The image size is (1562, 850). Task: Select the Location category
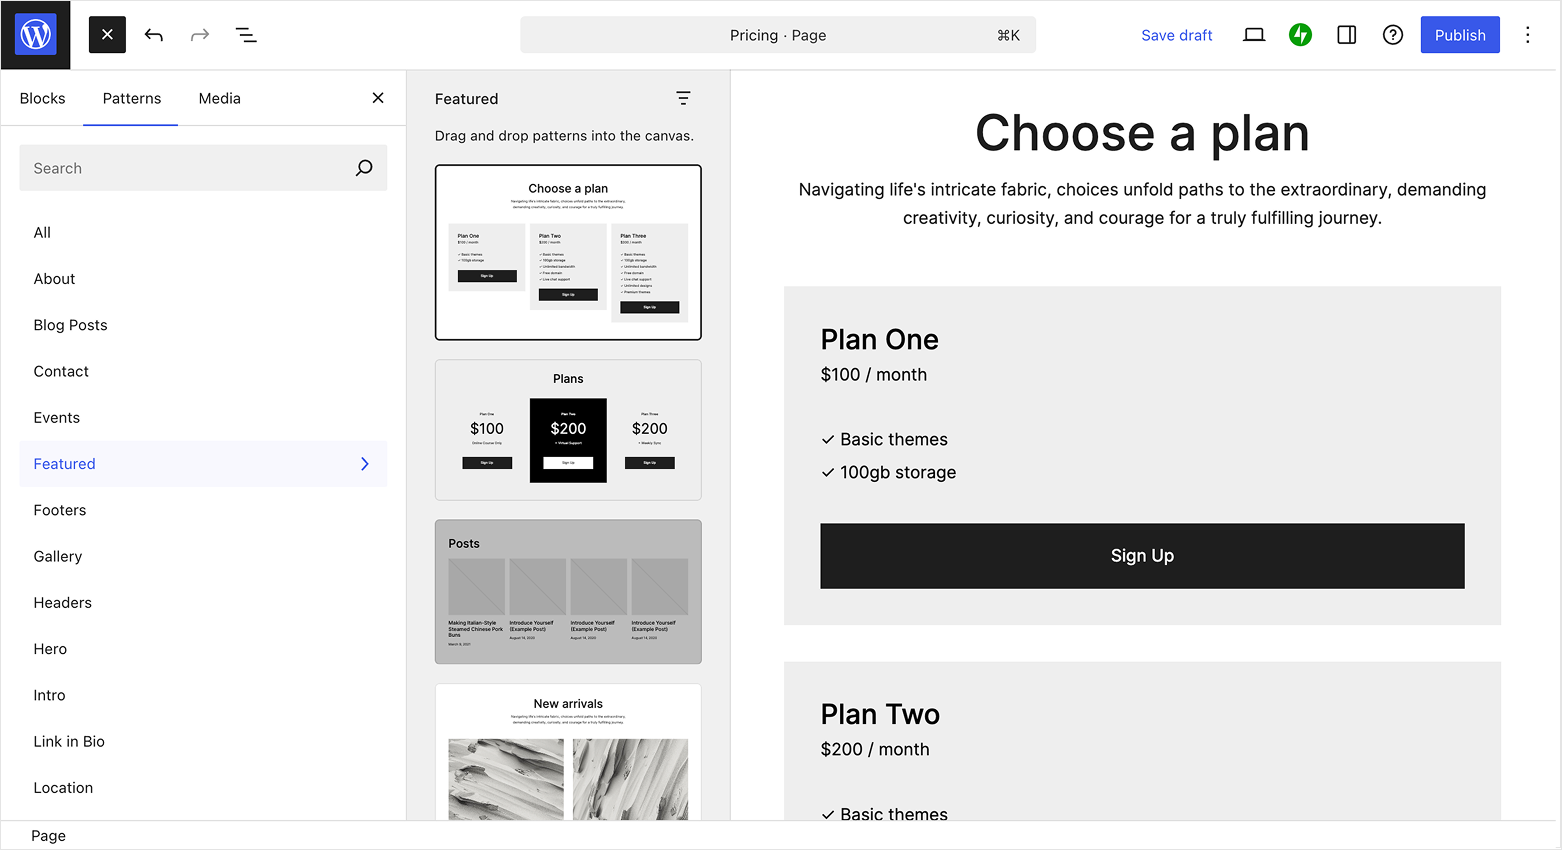[203, 788]
